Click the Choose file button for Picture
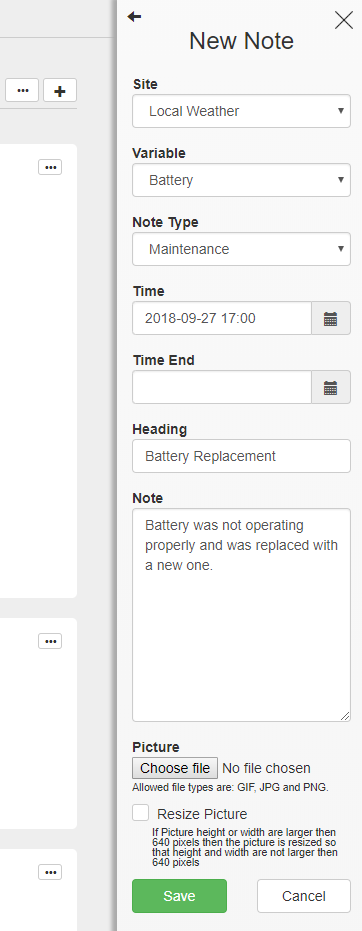 (175, 768)
